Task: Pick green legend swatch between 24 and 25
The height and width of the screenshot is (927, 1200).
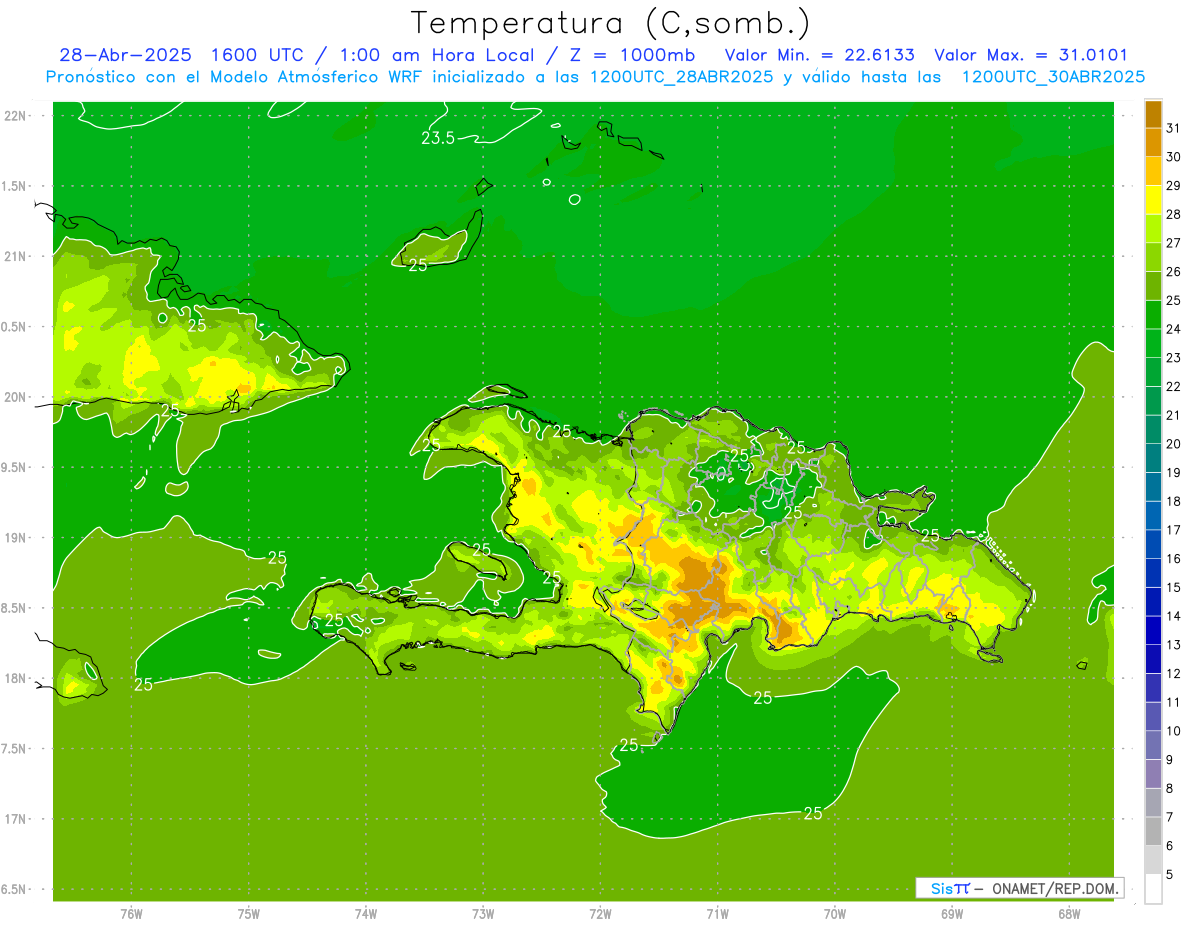Action: tap(1153, 315)
